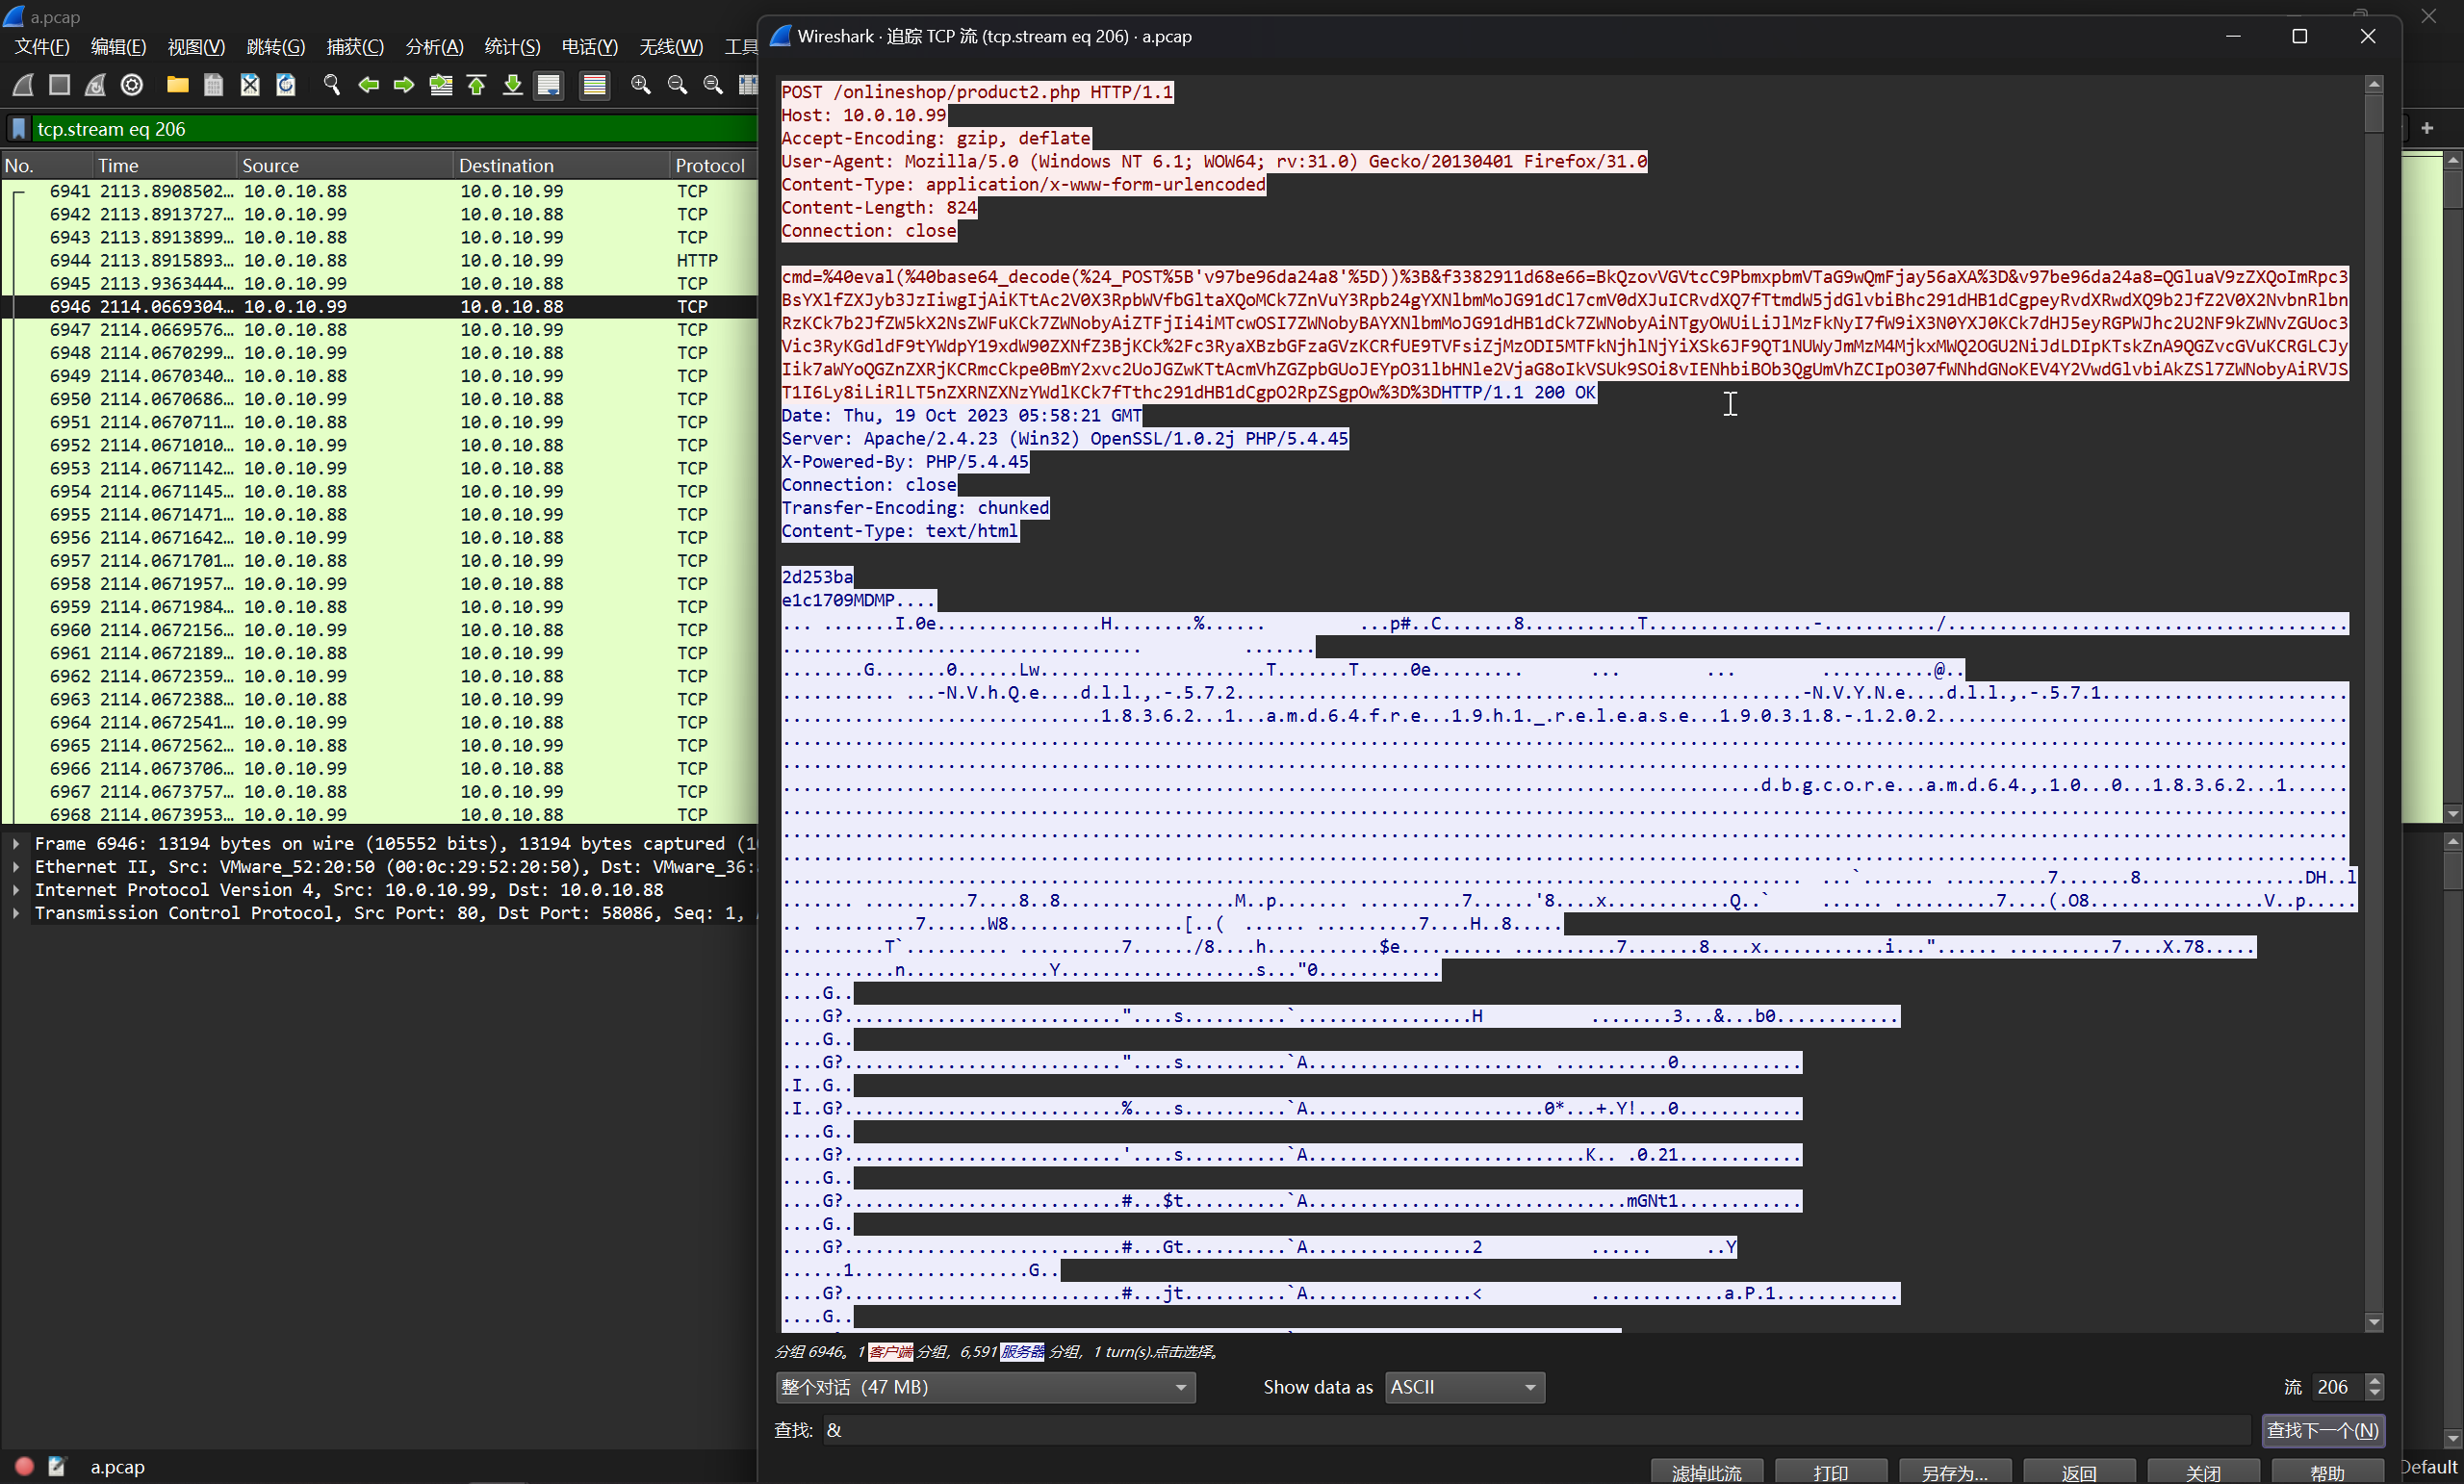The height and width of the screenshot is (1484, 2464).
Task: Open a capture file via folder icon
Action: (x=178, y=85)
